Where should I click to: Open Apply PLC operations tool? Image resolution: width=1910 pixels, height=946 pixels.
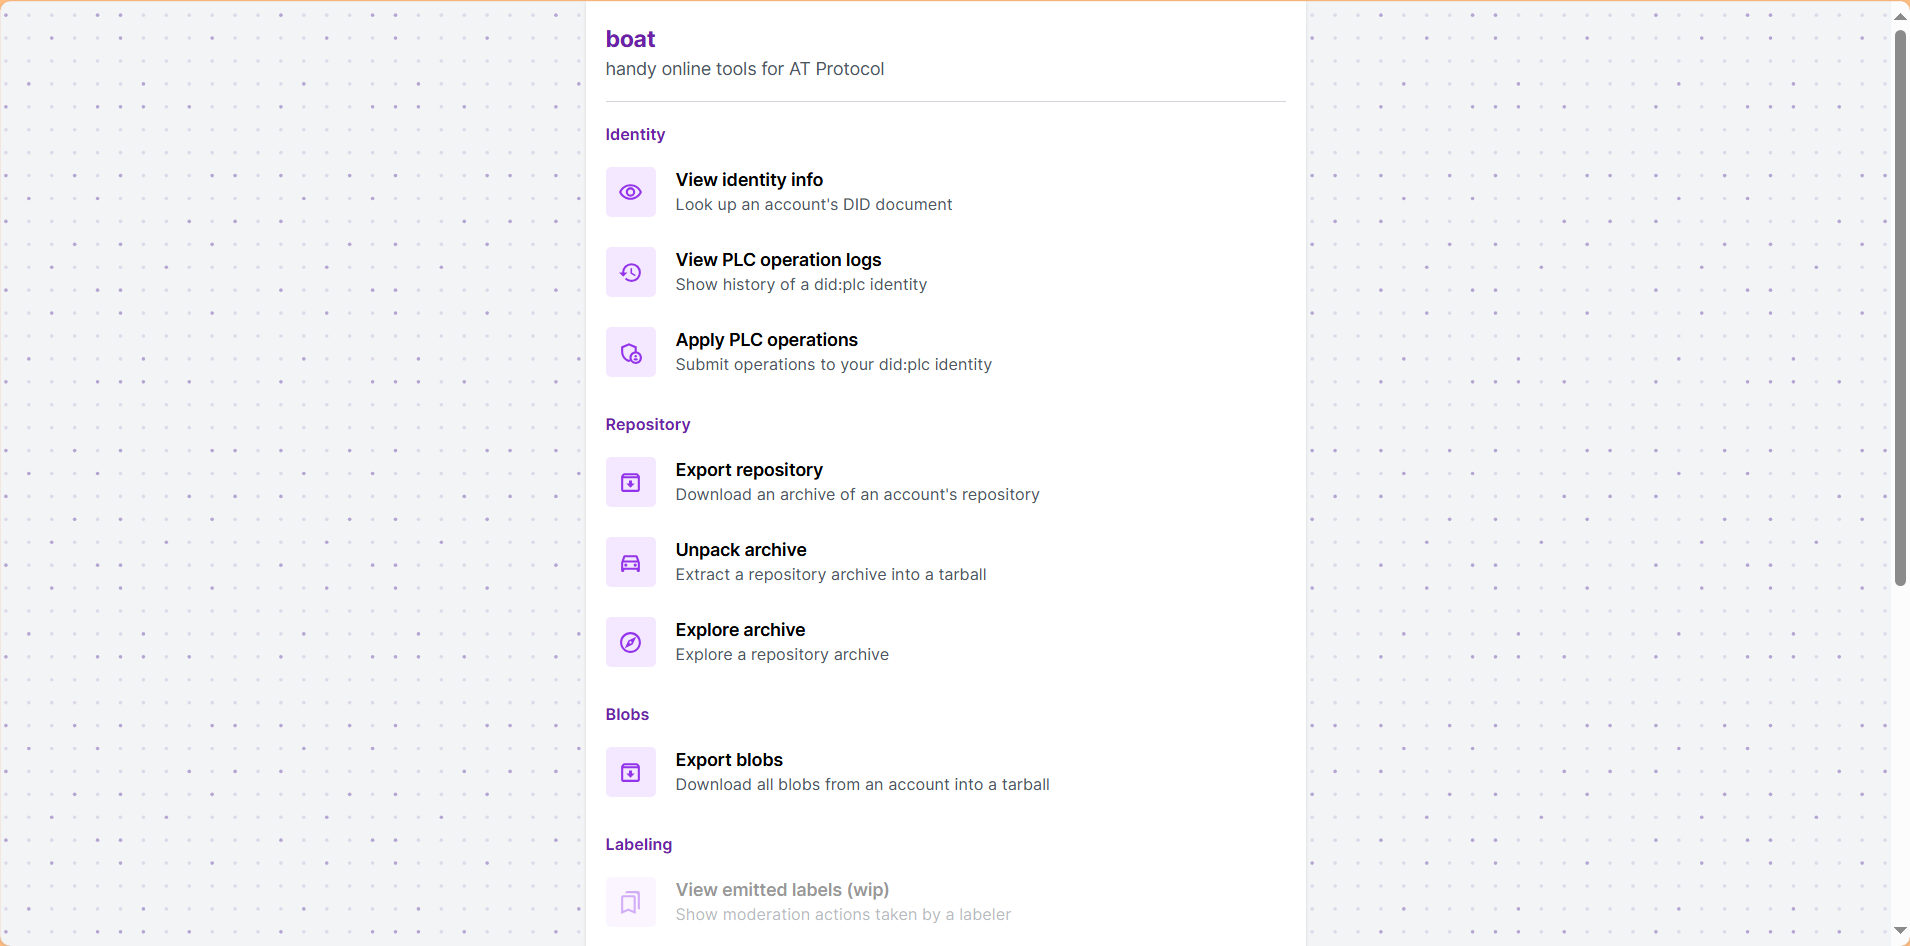tap(766, 340)
